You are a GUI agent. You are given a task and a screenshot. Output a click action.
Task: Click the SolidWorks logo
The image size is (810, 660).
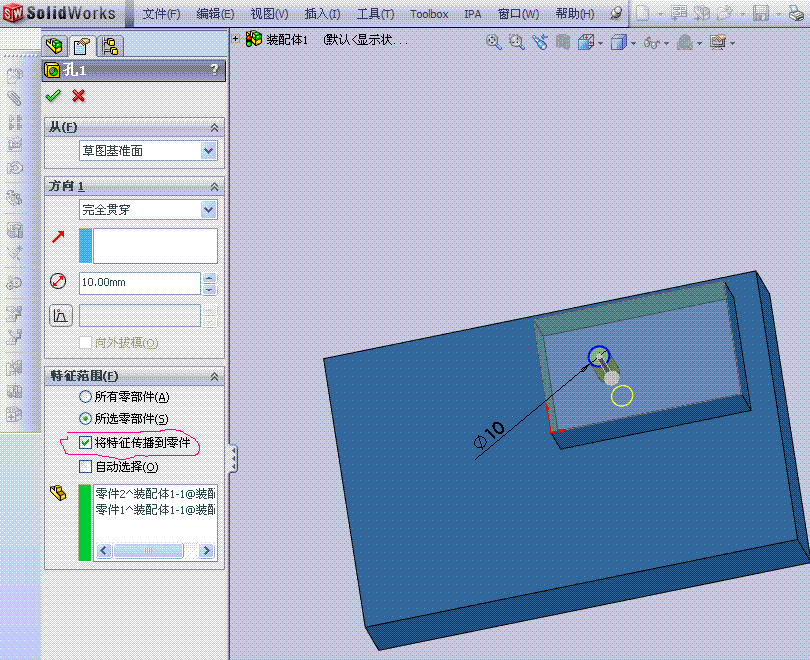pyautogui.click(x=60, y=13)
